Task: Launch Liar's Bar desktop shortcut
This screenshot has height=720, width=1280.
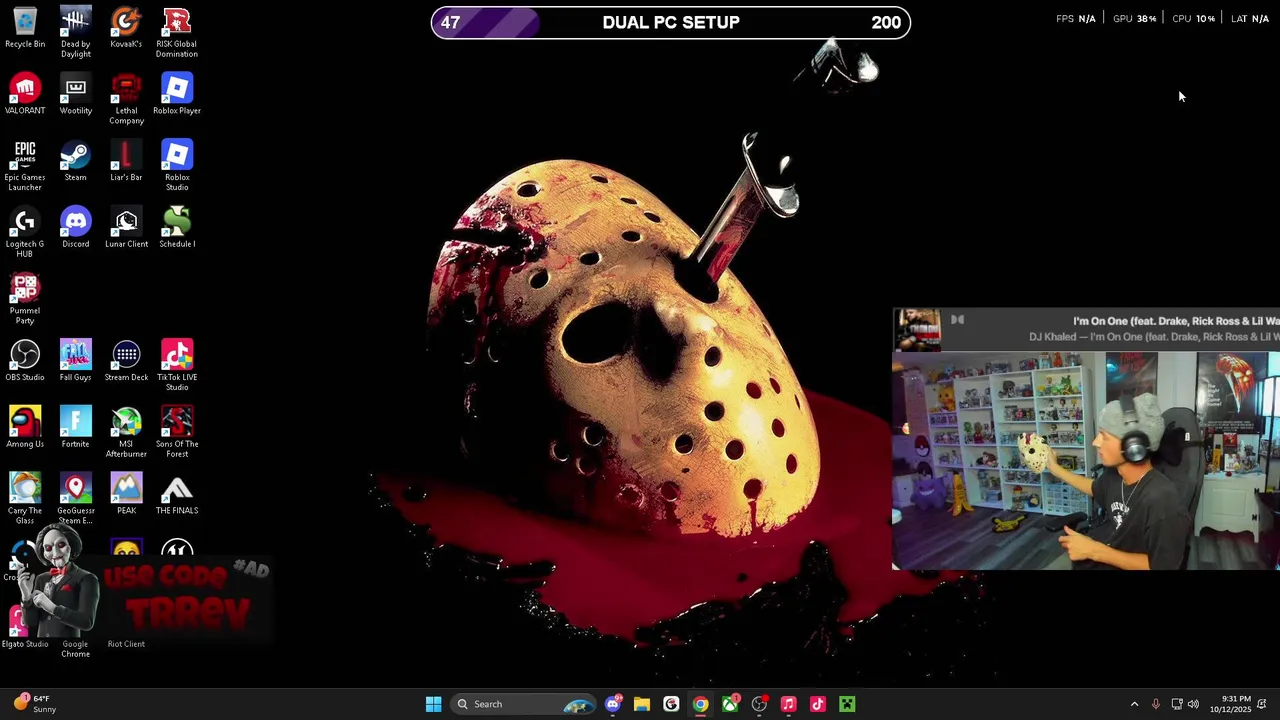Action: pyautogui.click(x=126, y=161)
